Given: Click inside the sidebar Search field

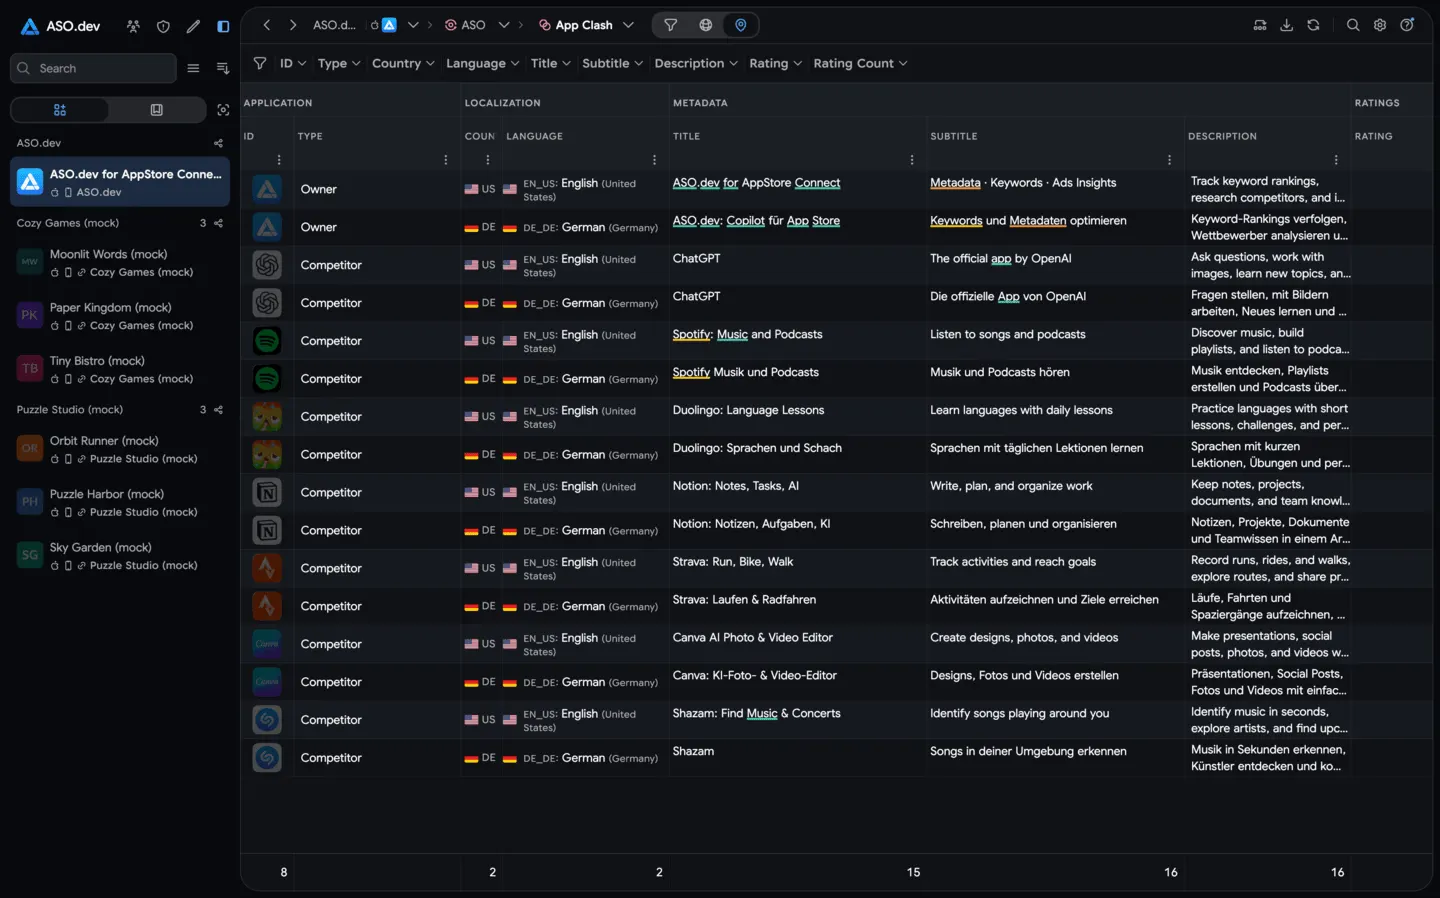Looking at the screenshot, I should 93,68.
